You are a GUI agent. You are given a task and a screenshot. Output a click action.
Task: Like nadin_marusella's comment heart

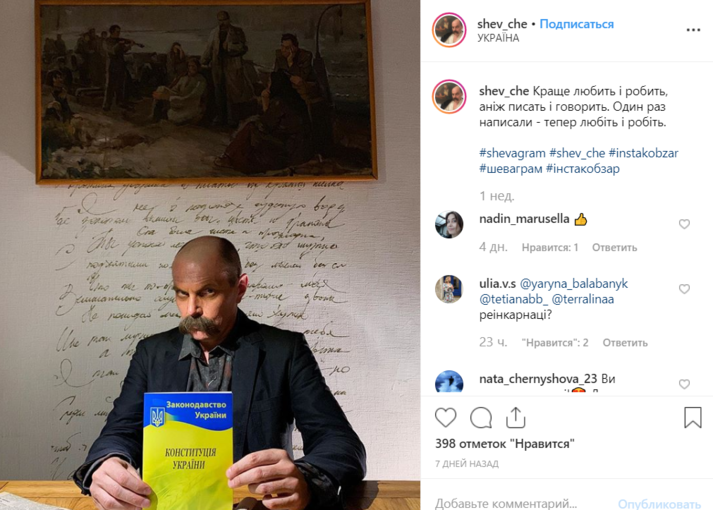[x=684, y=224]
